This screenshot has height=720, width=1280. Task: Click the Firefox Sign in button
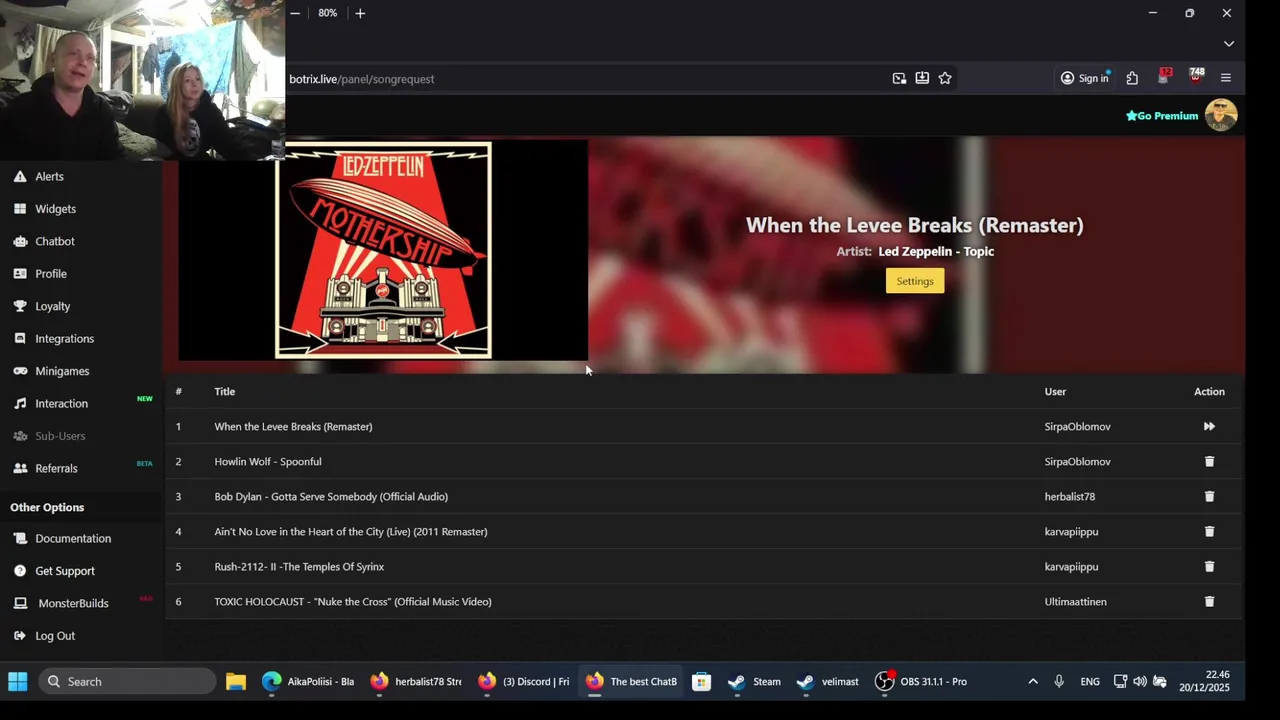1085,78
